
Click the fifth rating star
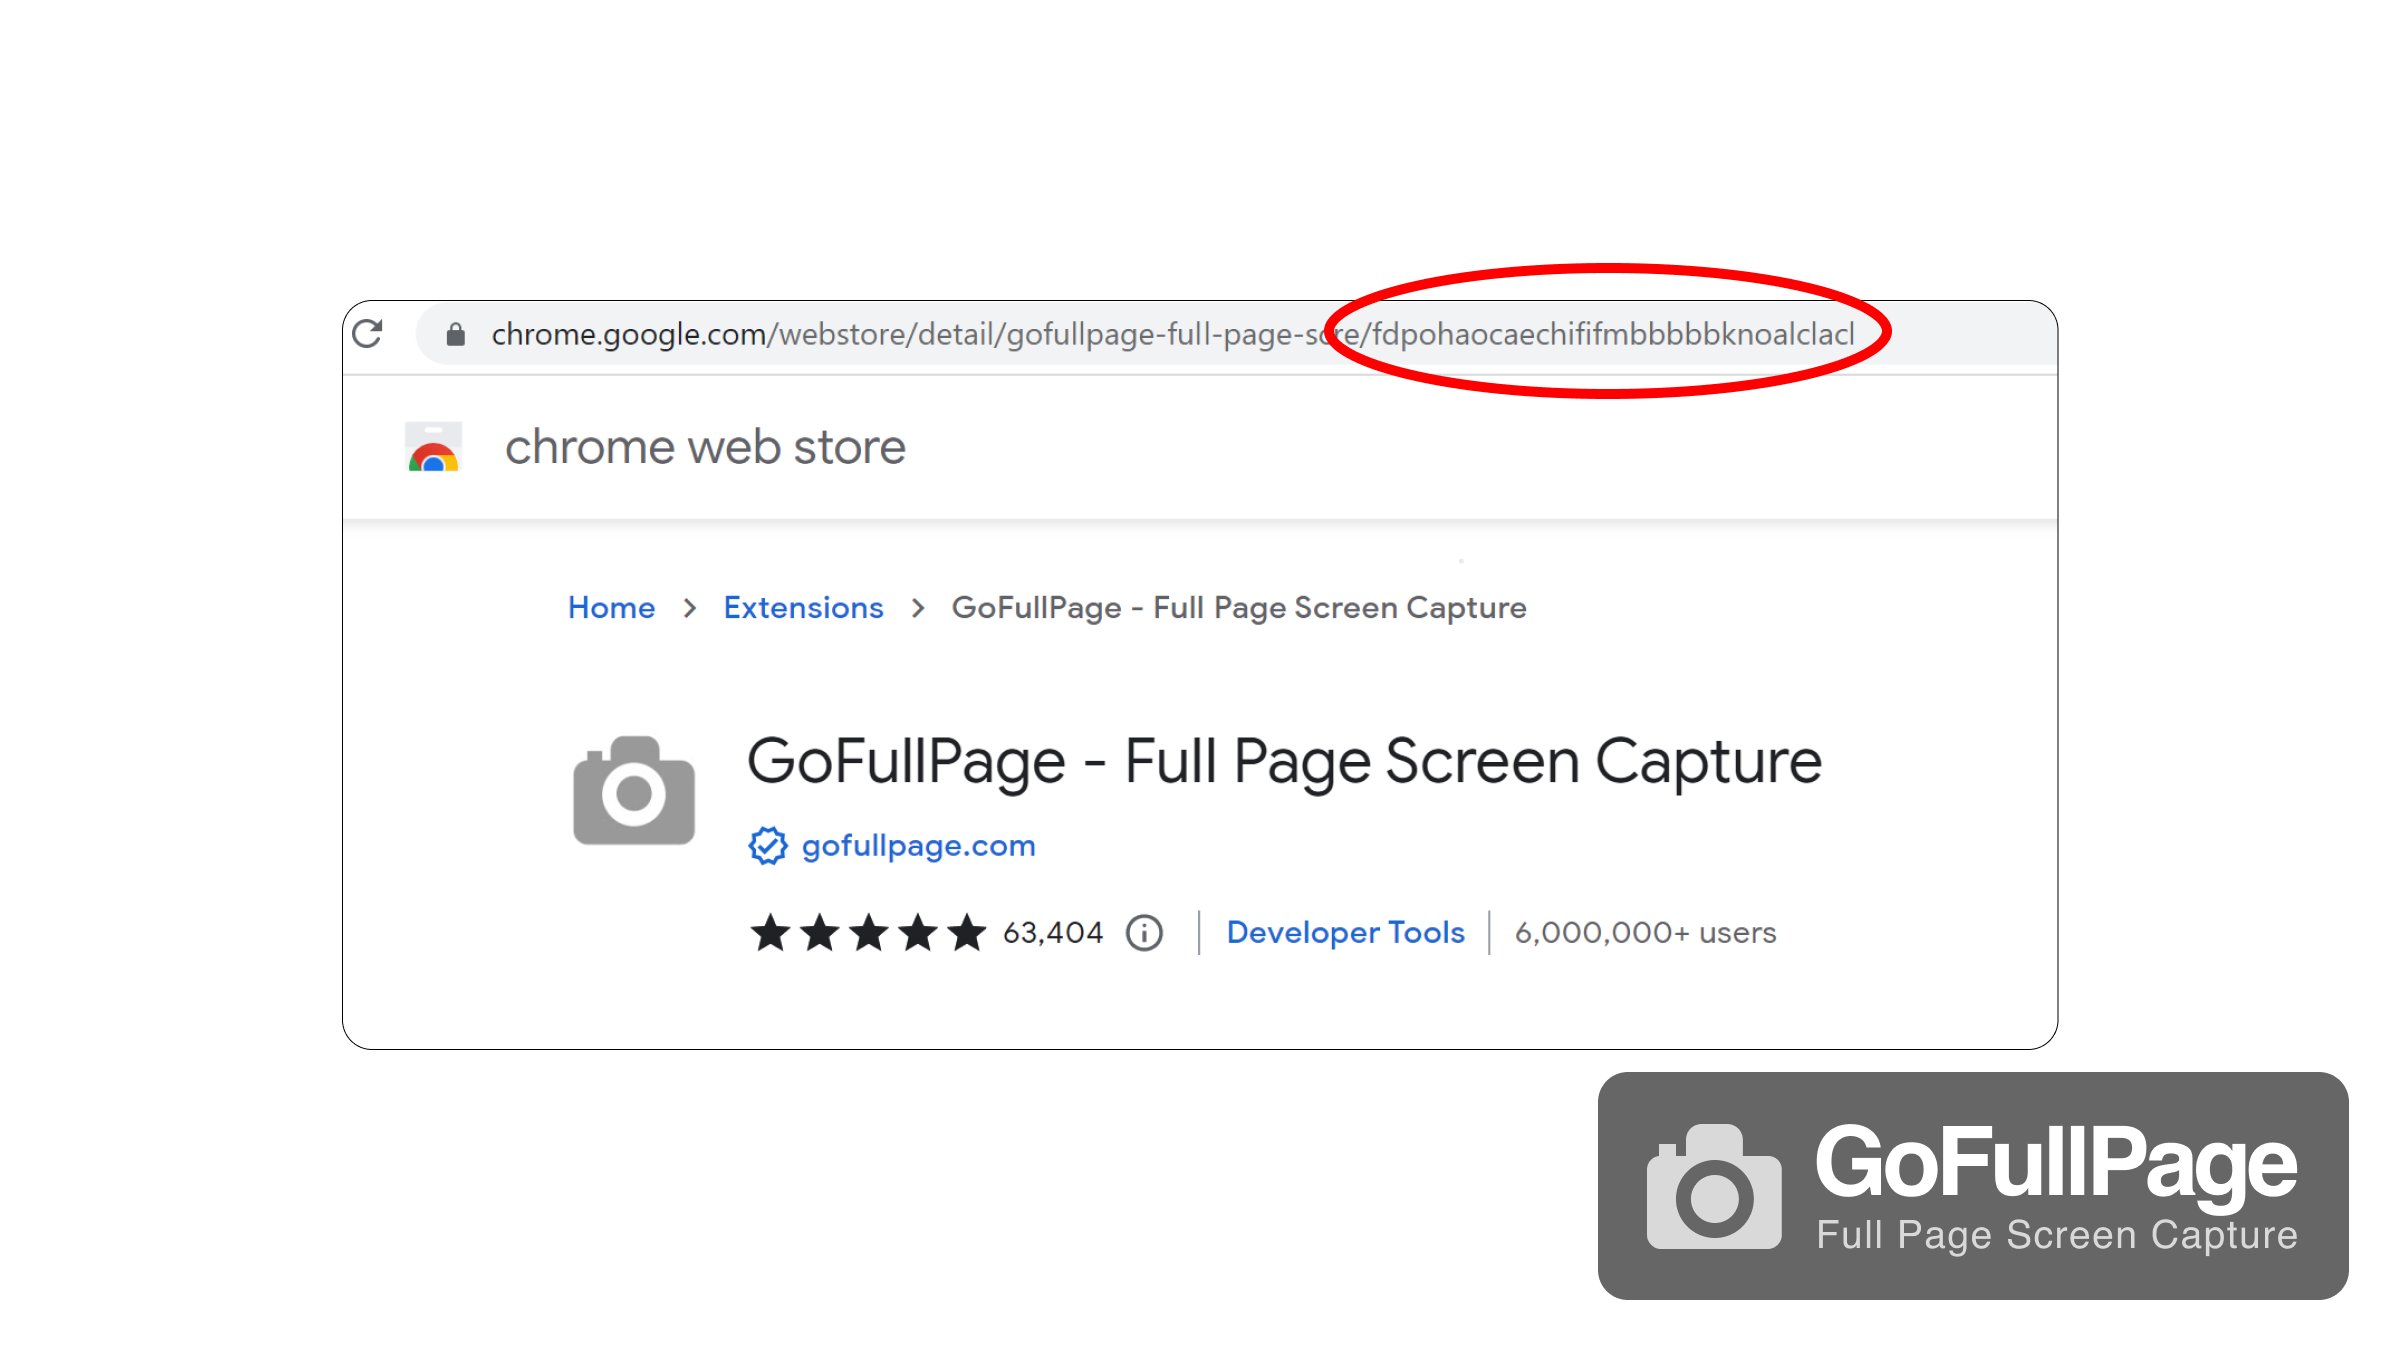[966, 932]
